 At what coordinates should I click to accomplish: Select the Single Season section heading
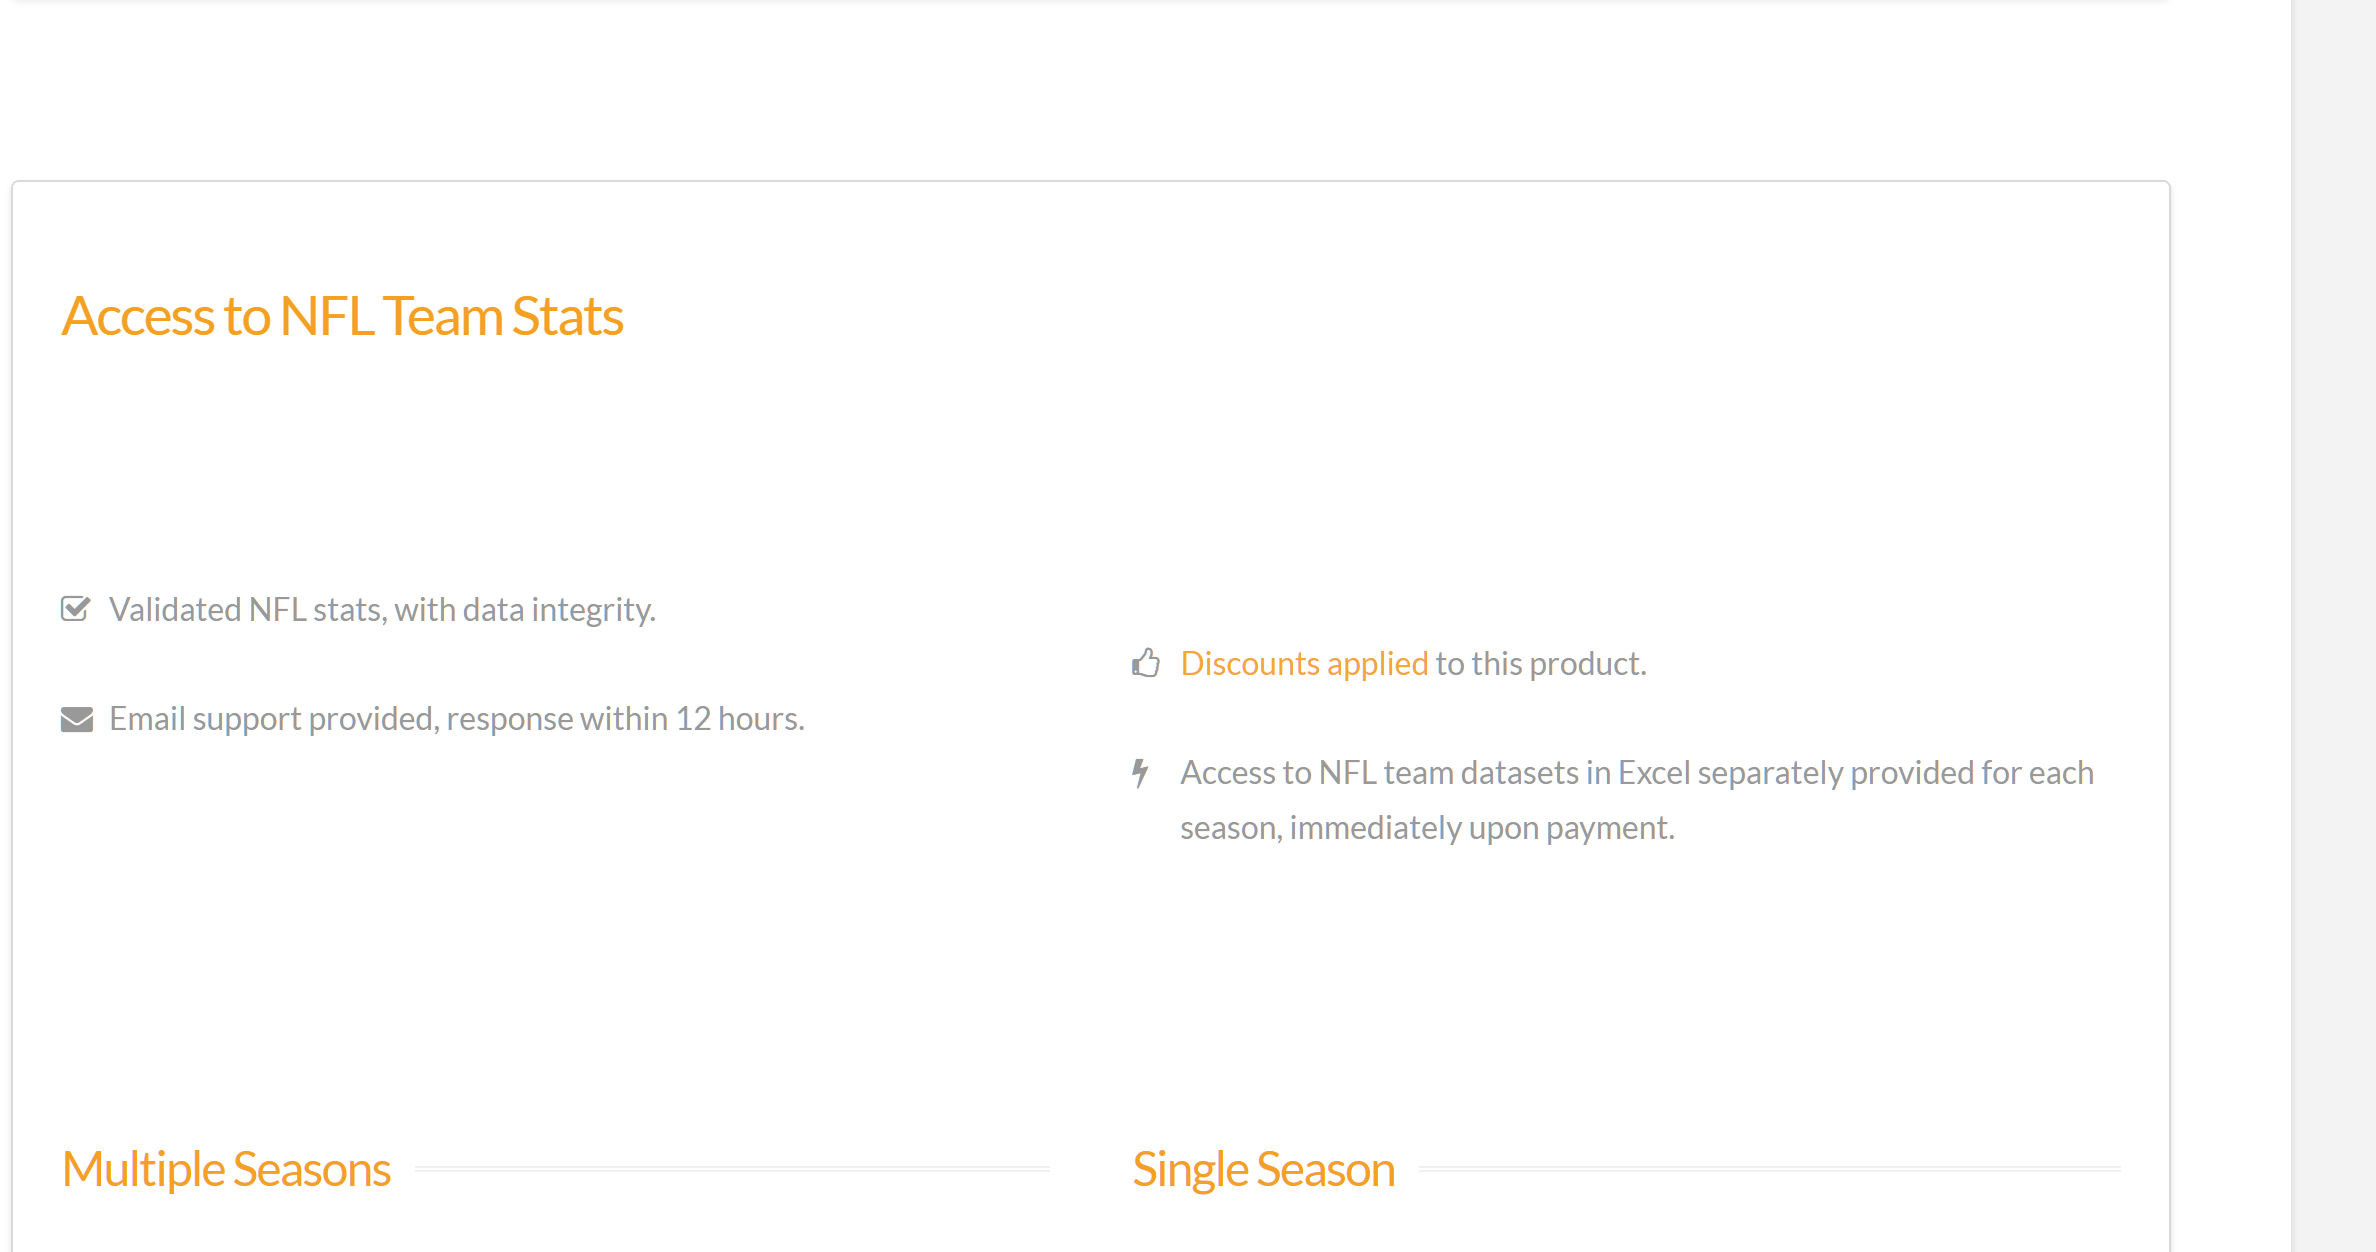pos(1263,1169)
